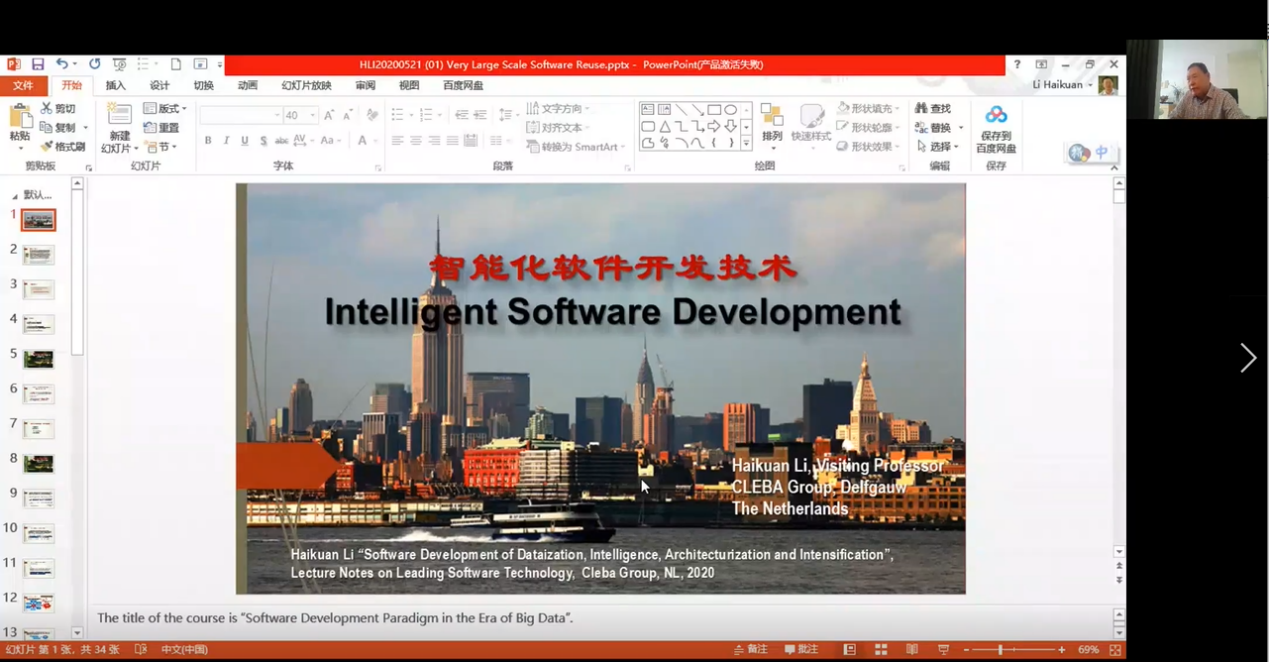The height and width of the screenshot is (662, 1269).
Task: Click the zoom slider in status bar
Action: pyautogui.click(x=1000, y=650)
